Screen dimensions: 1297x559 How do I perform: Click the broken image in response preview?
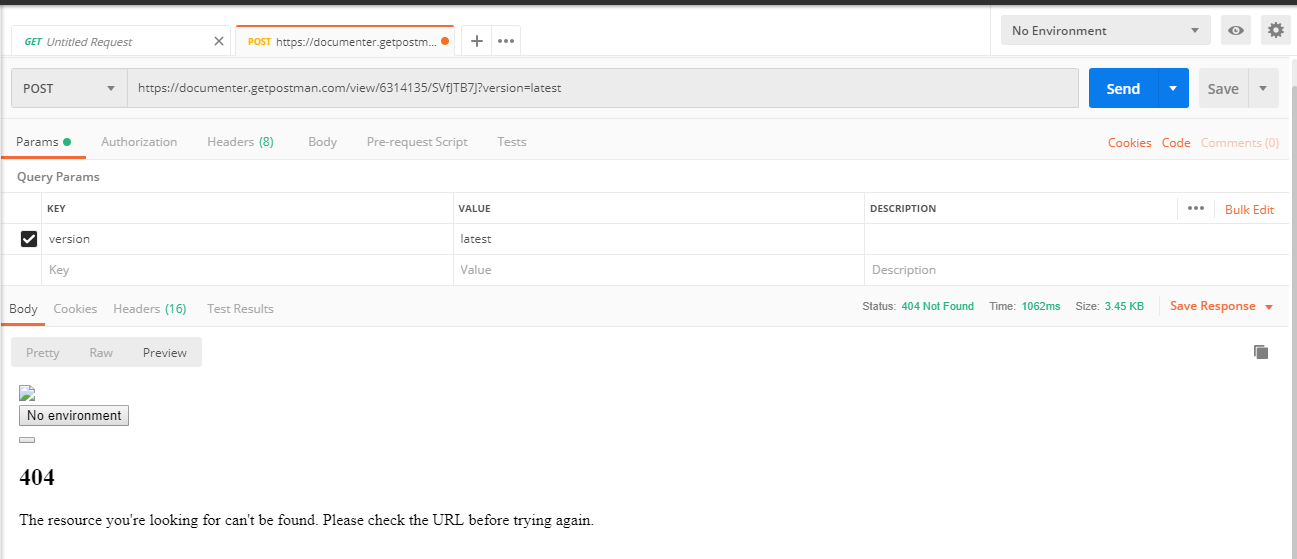[x=27, y=394]
